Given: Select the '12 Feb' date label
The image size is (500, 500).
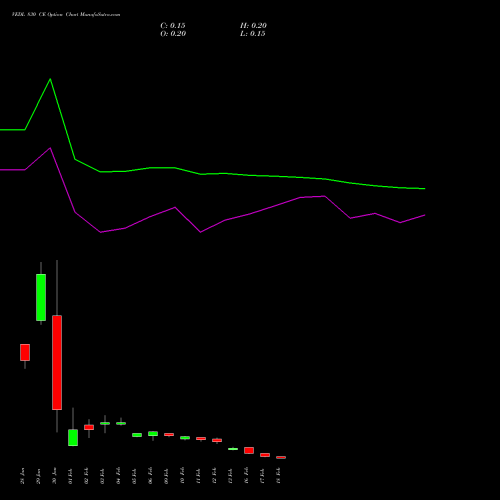Looking at the screenshot, I should coord(214,476).
